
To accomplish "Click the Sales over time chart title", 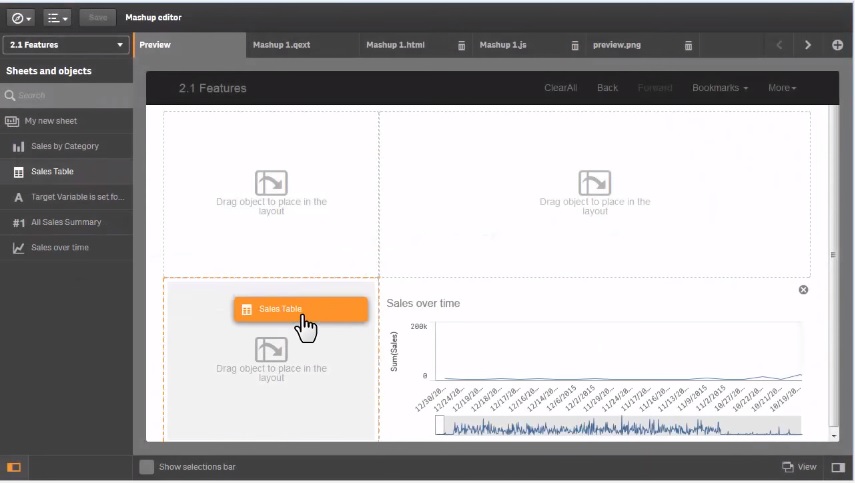I will [423, 303].
